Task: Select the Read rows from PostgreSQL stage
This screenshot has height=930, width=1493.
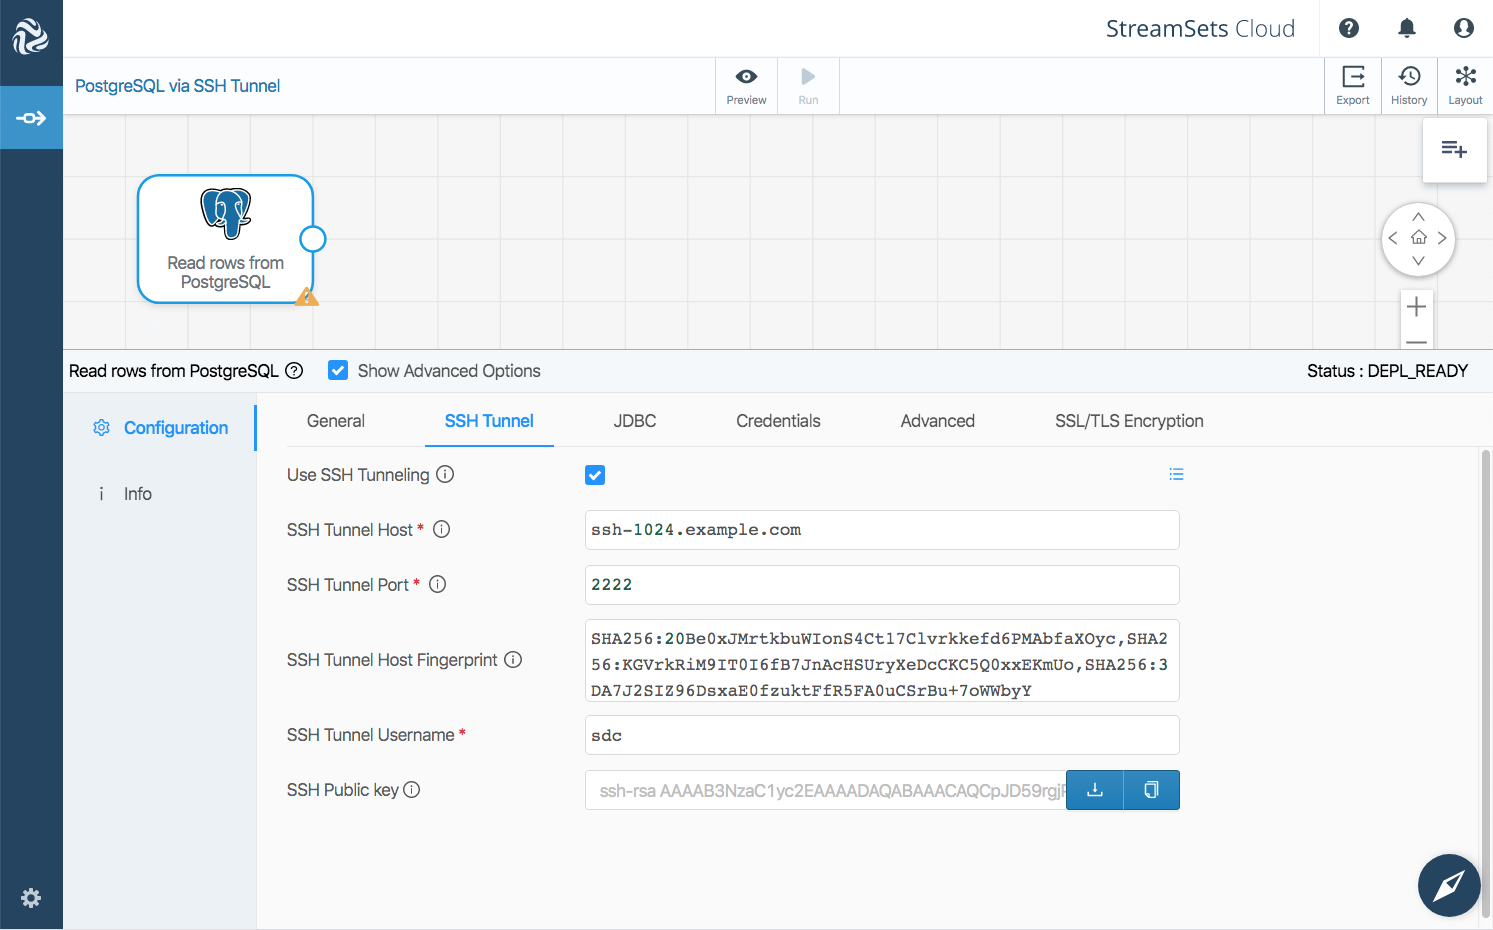Action: click(x=225, y=239)
